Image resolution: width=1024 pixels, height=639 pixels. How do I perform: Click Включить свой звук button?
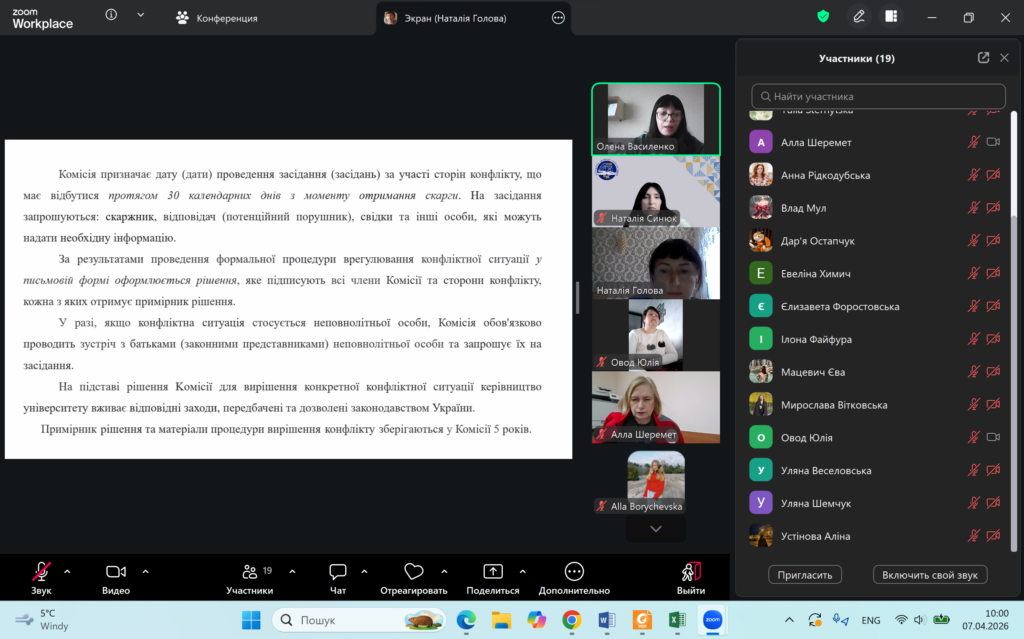click(x=930, y=575)
